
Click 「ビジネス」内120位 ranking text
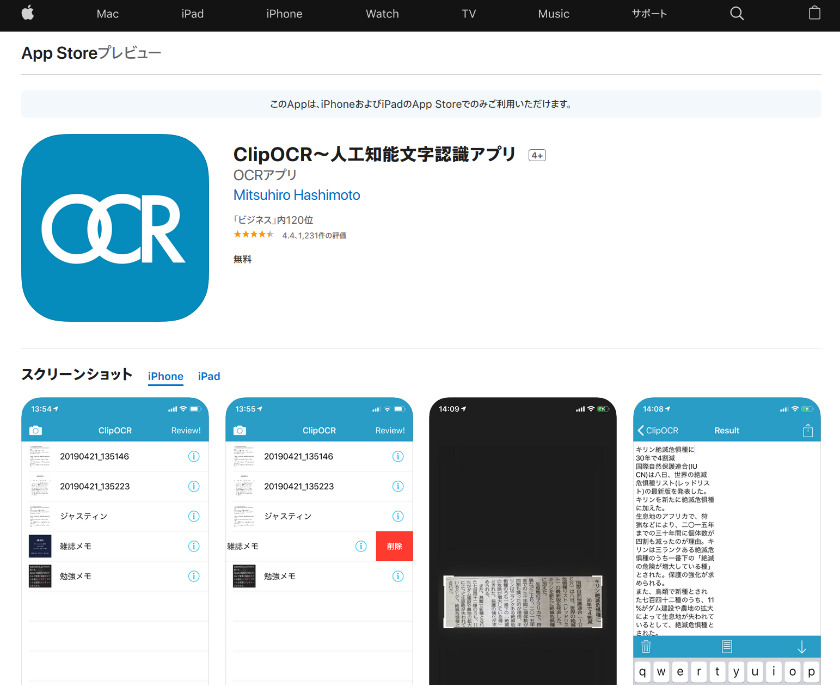point(273,220)
